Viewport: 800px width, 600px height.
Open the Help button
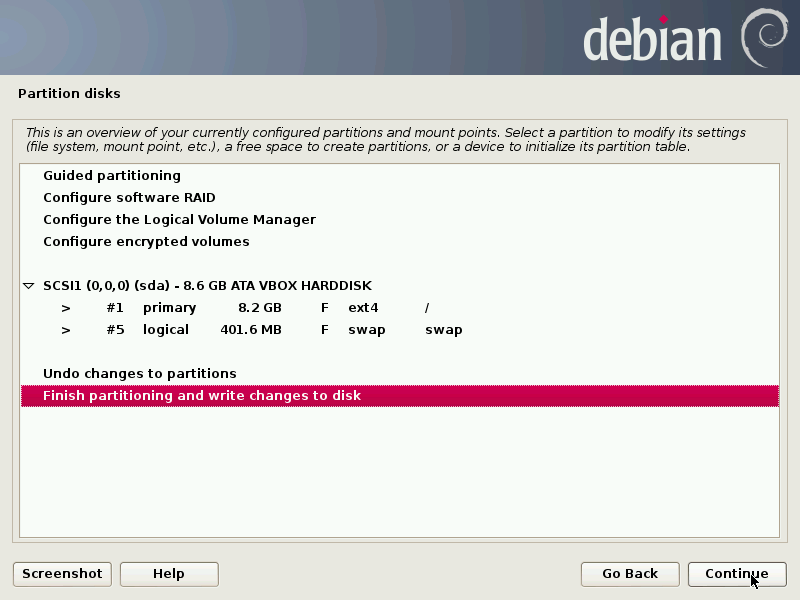[169, 574]
